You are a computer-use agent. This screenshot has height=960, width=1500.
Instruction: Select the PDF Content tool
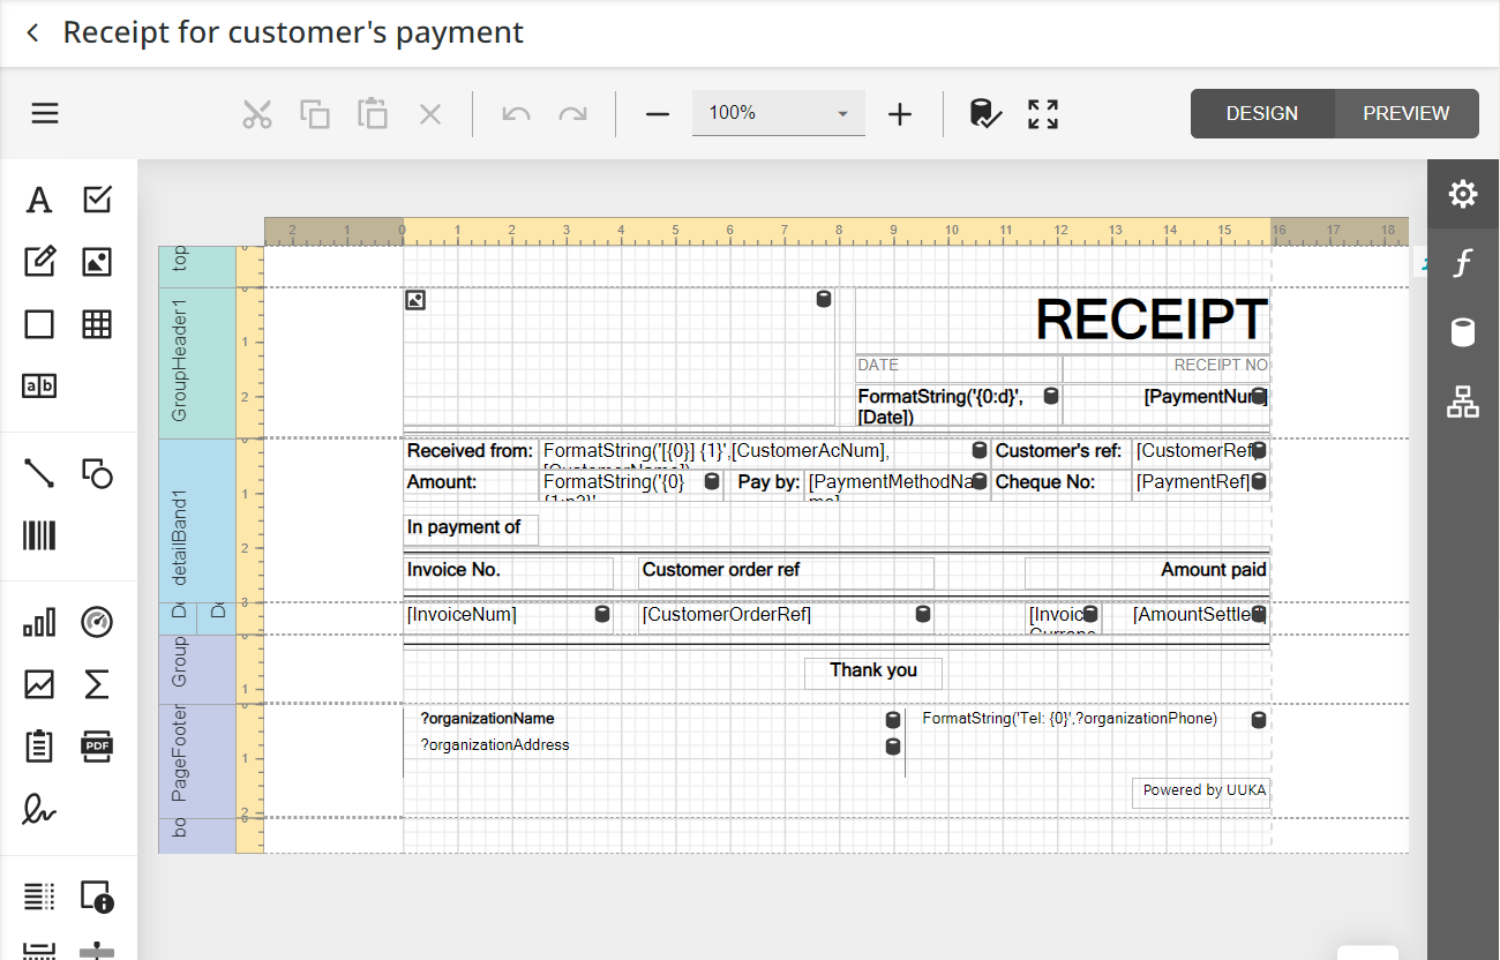(x=97, y=746)
